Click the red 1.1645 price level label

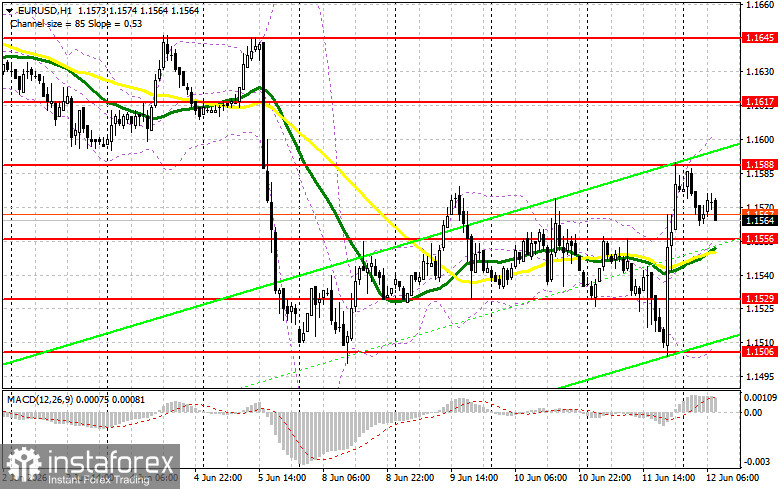coord(759,38)
